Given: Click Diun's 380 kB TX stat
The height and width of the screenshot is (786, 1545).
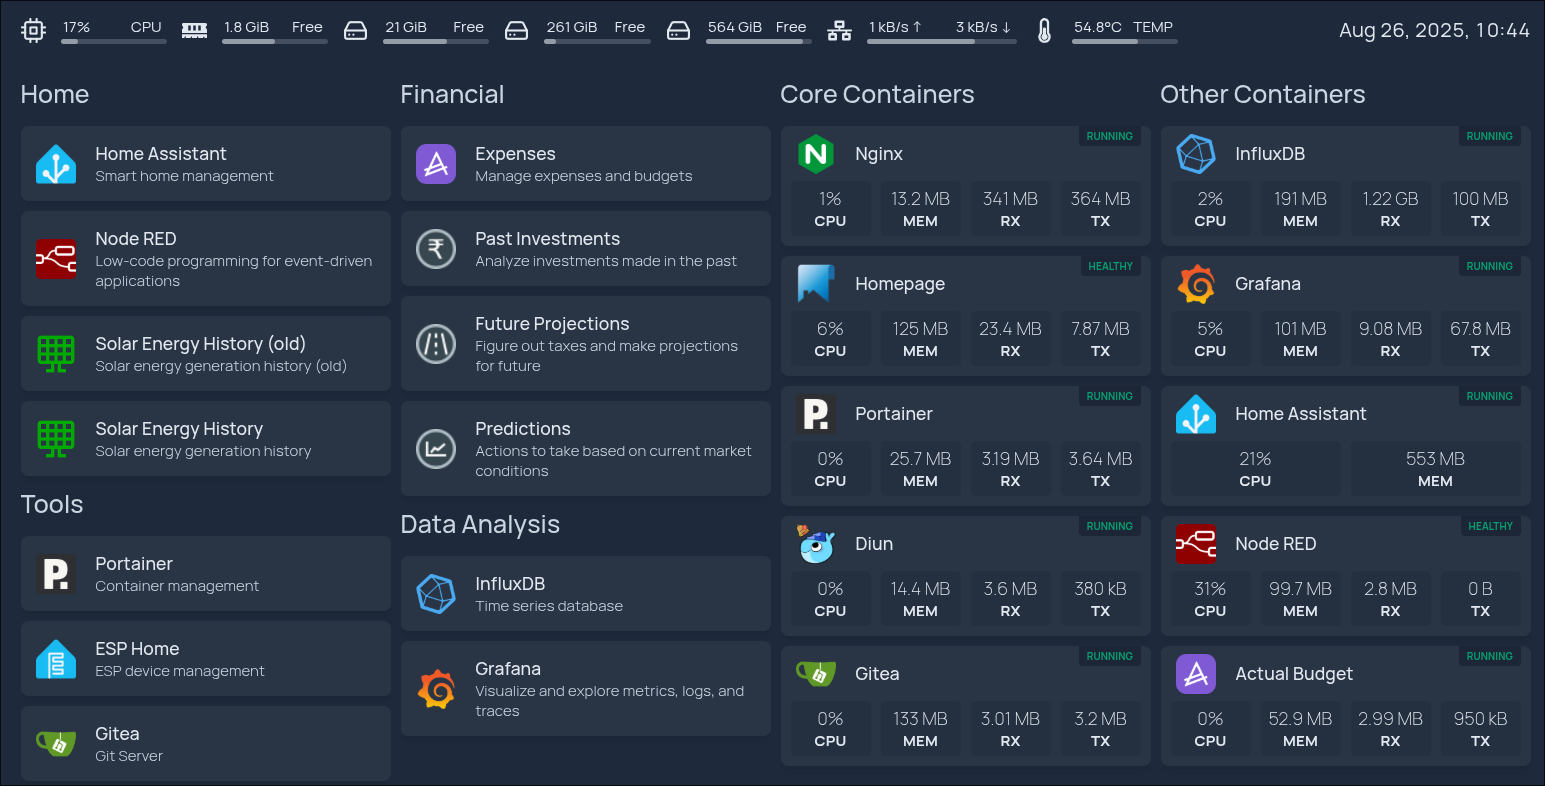Looking at the screenshot, I should coord(1101,599).
